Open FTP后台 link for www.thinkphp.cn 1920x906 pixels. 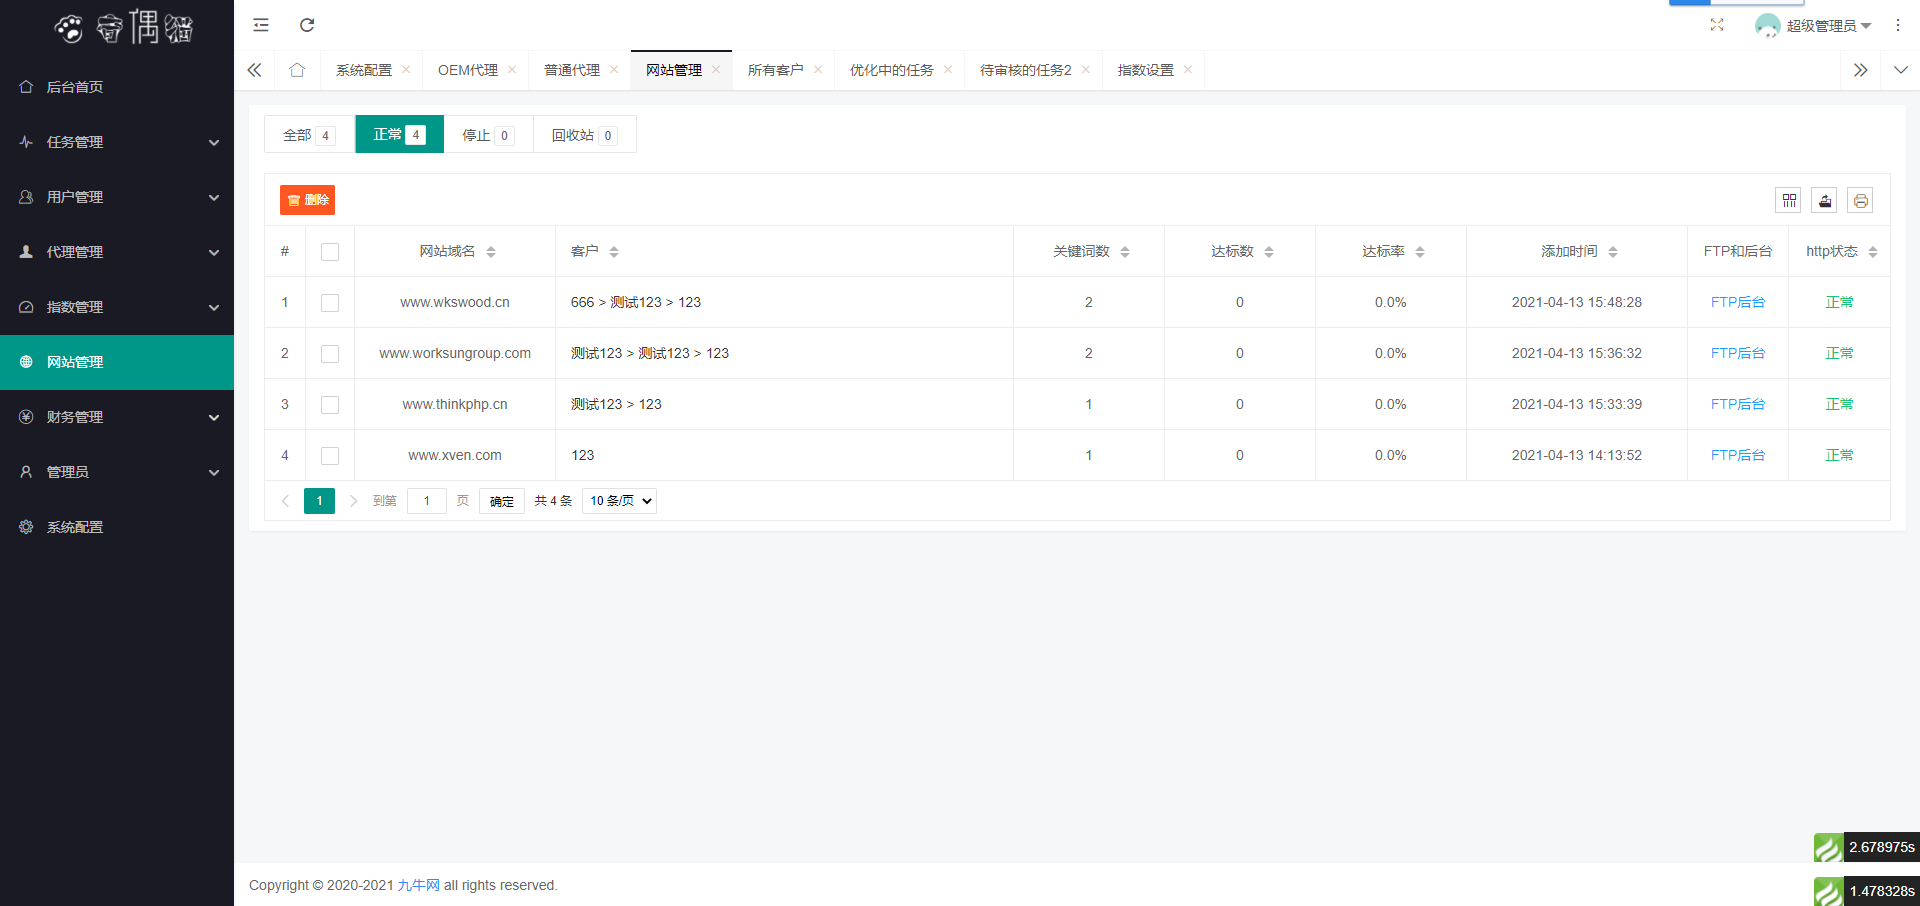[x=1738, y=404]
